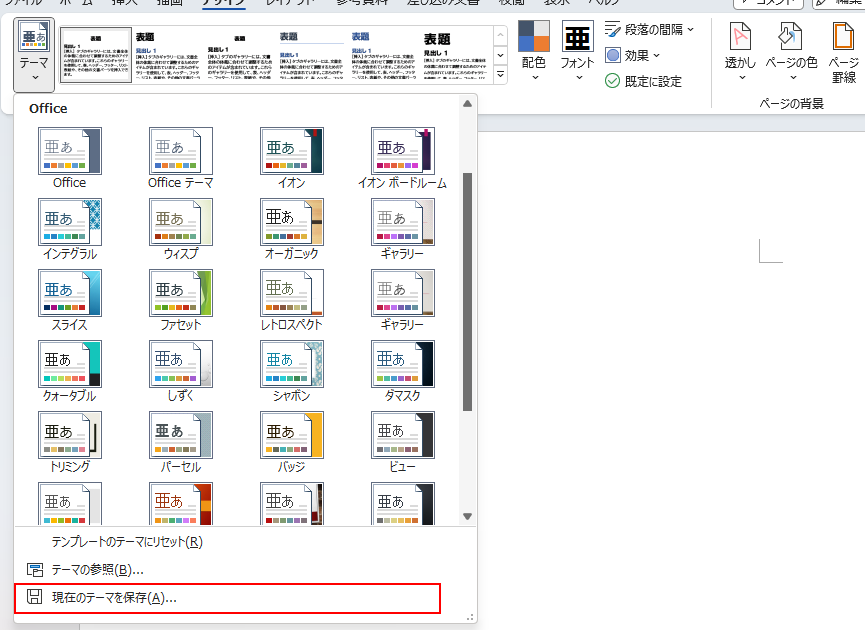Image resolution: width=865 pixels, height=630 pixels.
Task: Open the 効果 effects dropdown
Action: point(633,55)
